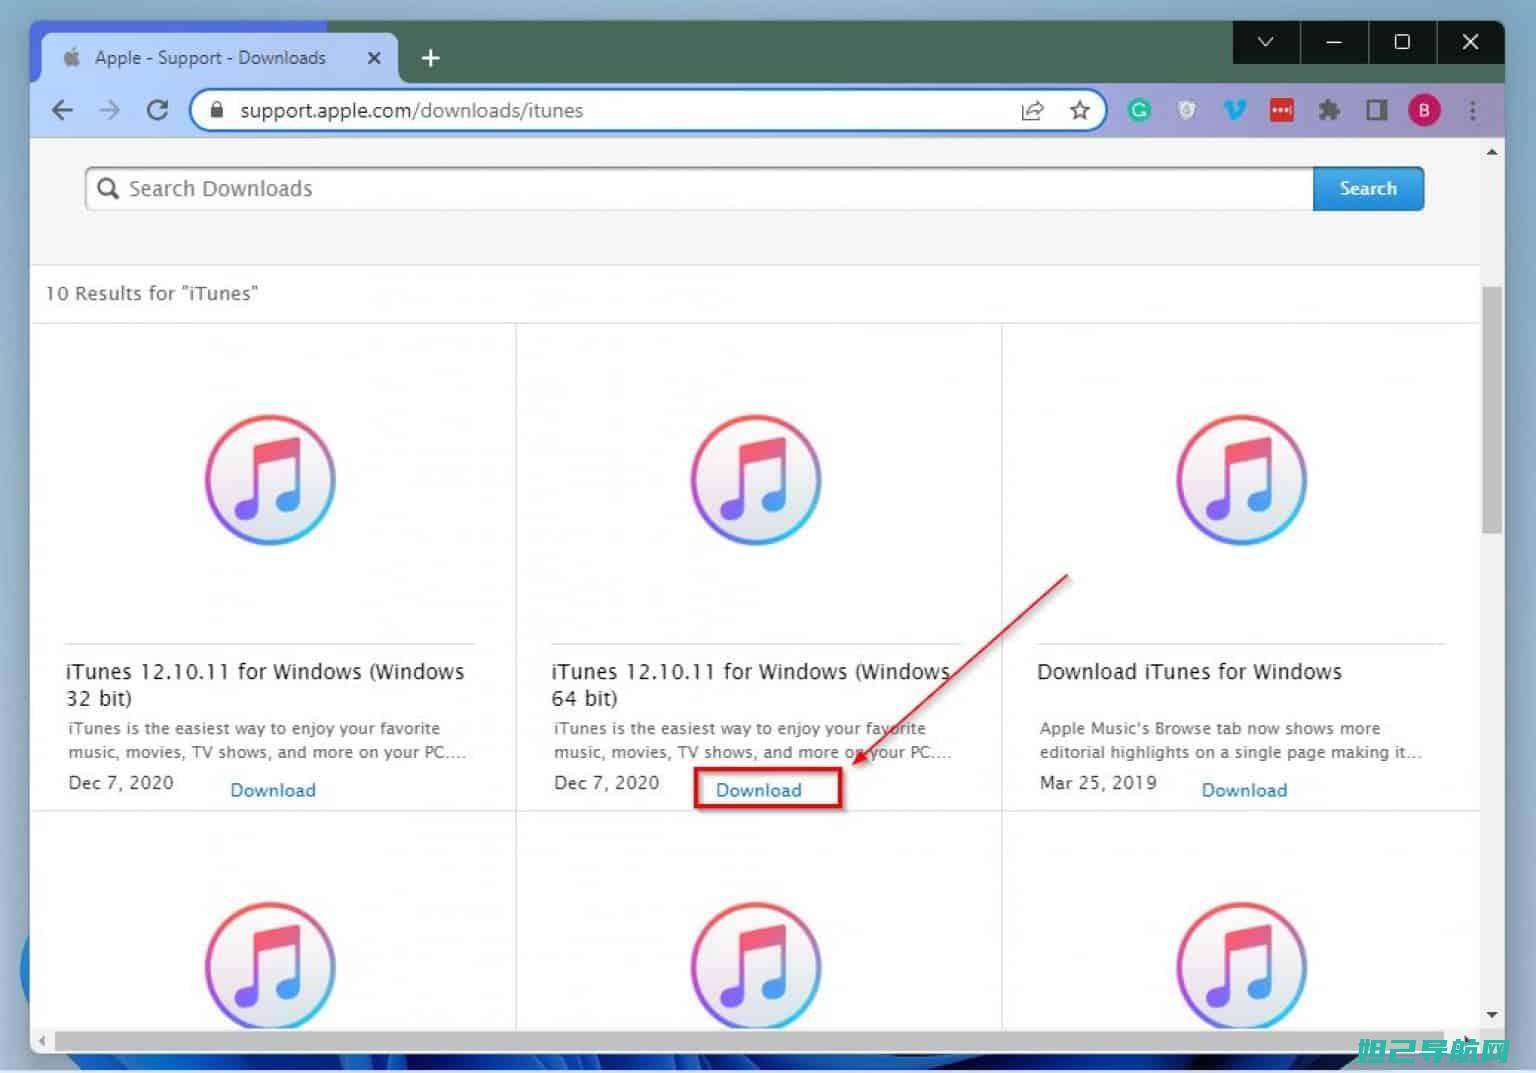Click the iTunes 64 bit logo icon
This screenshot has height=1073, width=1536.
(756, 480)
